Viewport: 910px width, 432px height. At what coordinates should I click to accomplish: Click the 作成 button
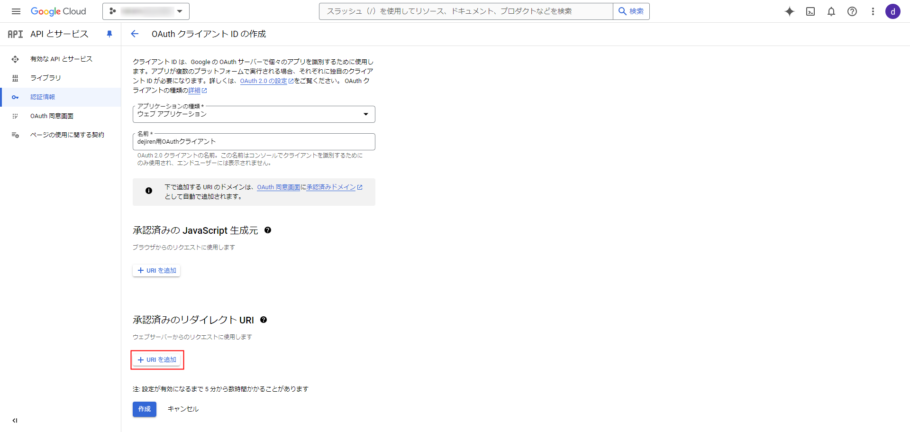(x=144, y=408)
